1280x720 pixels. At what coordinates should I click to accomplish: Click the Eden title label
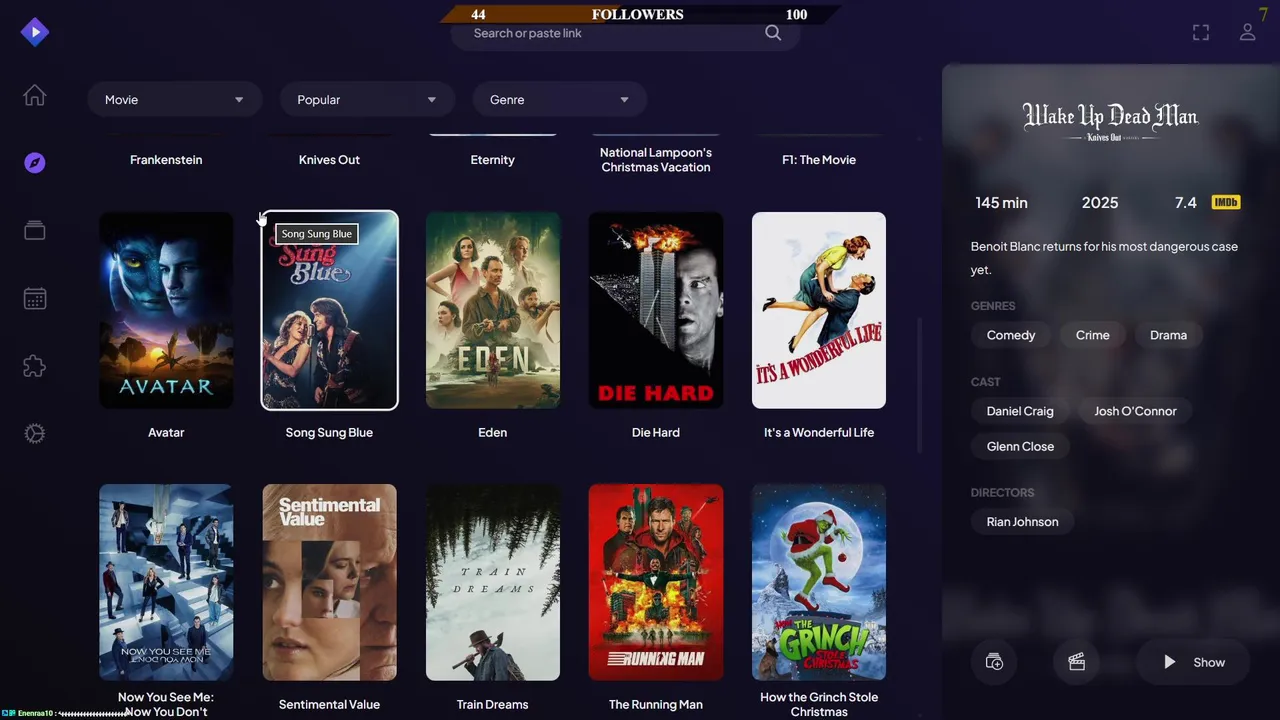(493, 433)
